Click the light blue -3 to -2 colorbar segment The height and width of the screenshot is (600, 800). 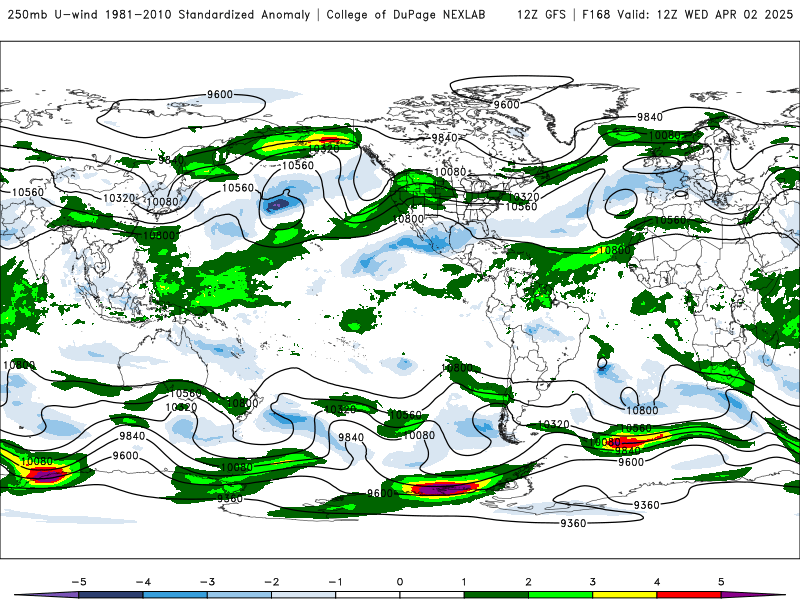[239, 595]
